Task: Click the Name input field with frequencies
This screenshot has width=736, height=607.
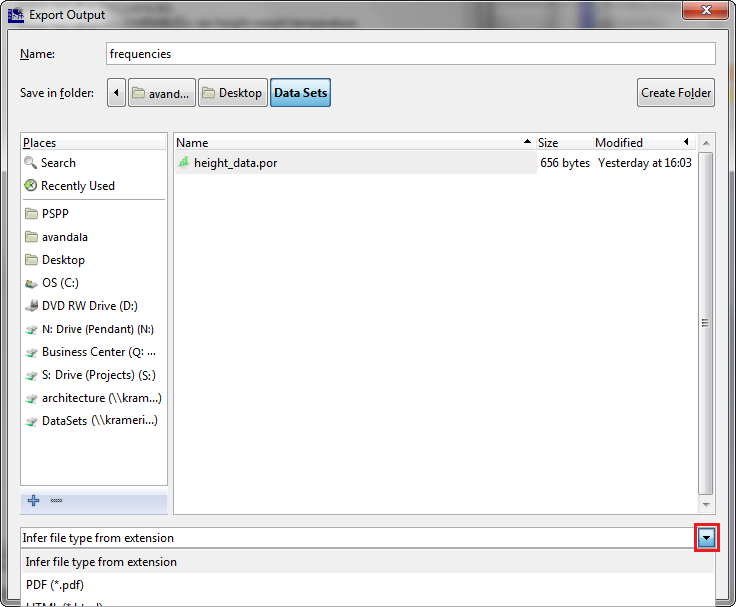Action: [x=411, y=54]
